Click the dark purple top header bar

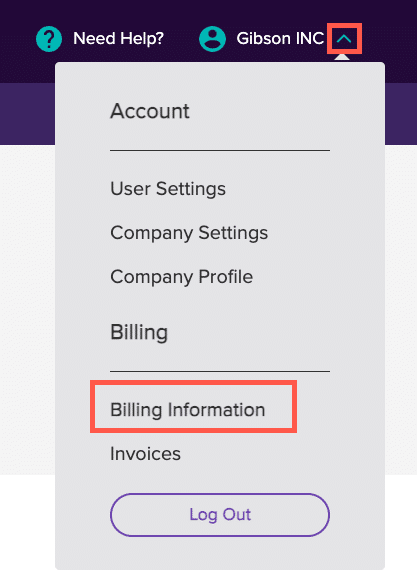208,11
